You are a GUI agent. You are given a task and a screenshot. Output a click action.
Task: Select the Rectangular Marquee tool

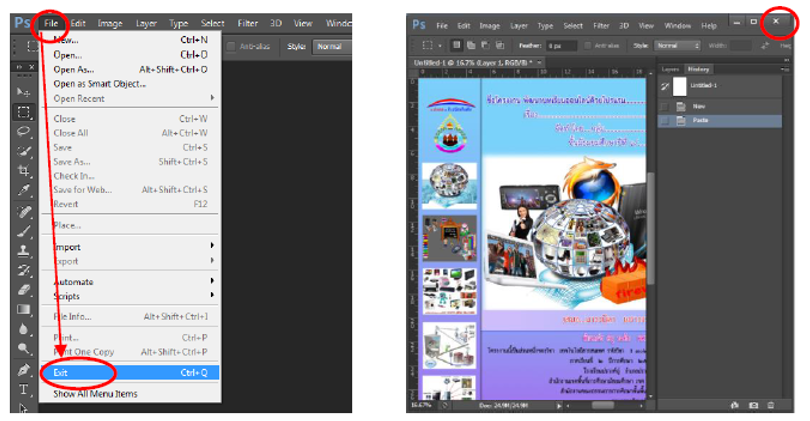(x=22, y=111)
